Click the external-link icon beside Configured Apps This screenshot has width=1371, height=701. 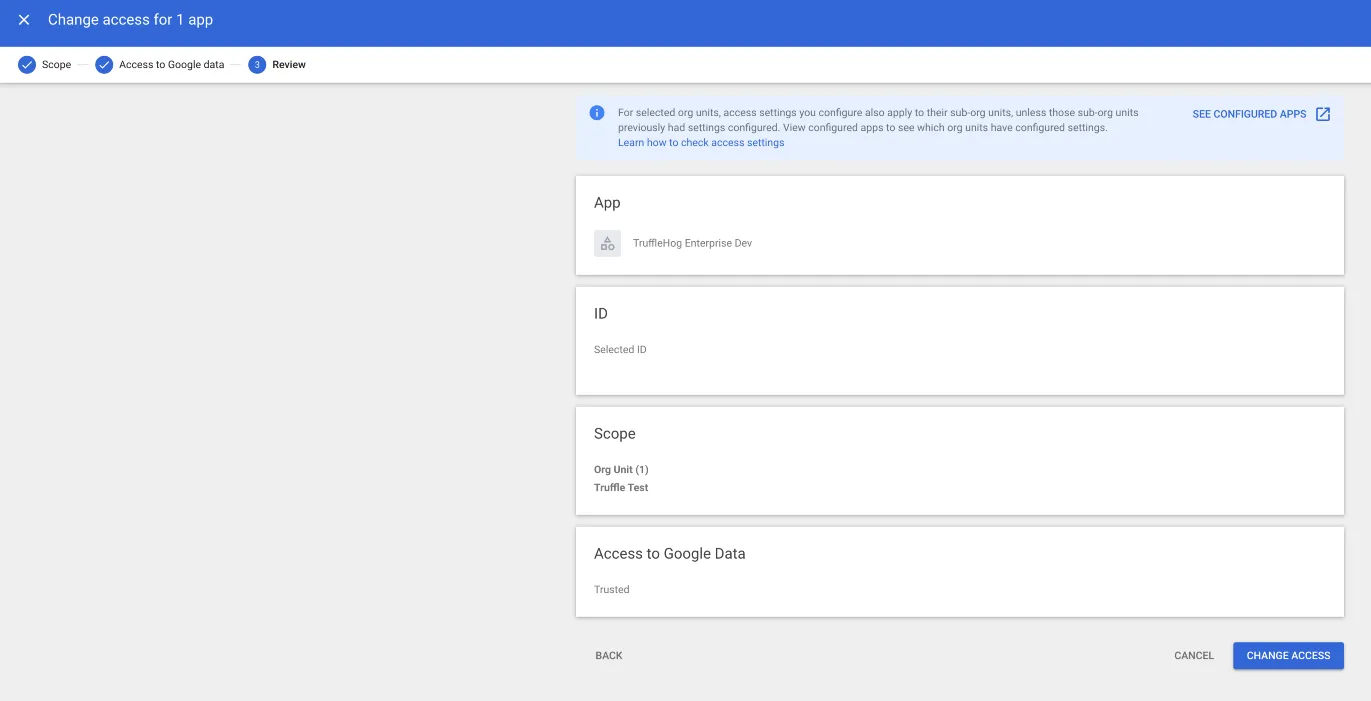pyautogui.click(x=1323, y=114)
